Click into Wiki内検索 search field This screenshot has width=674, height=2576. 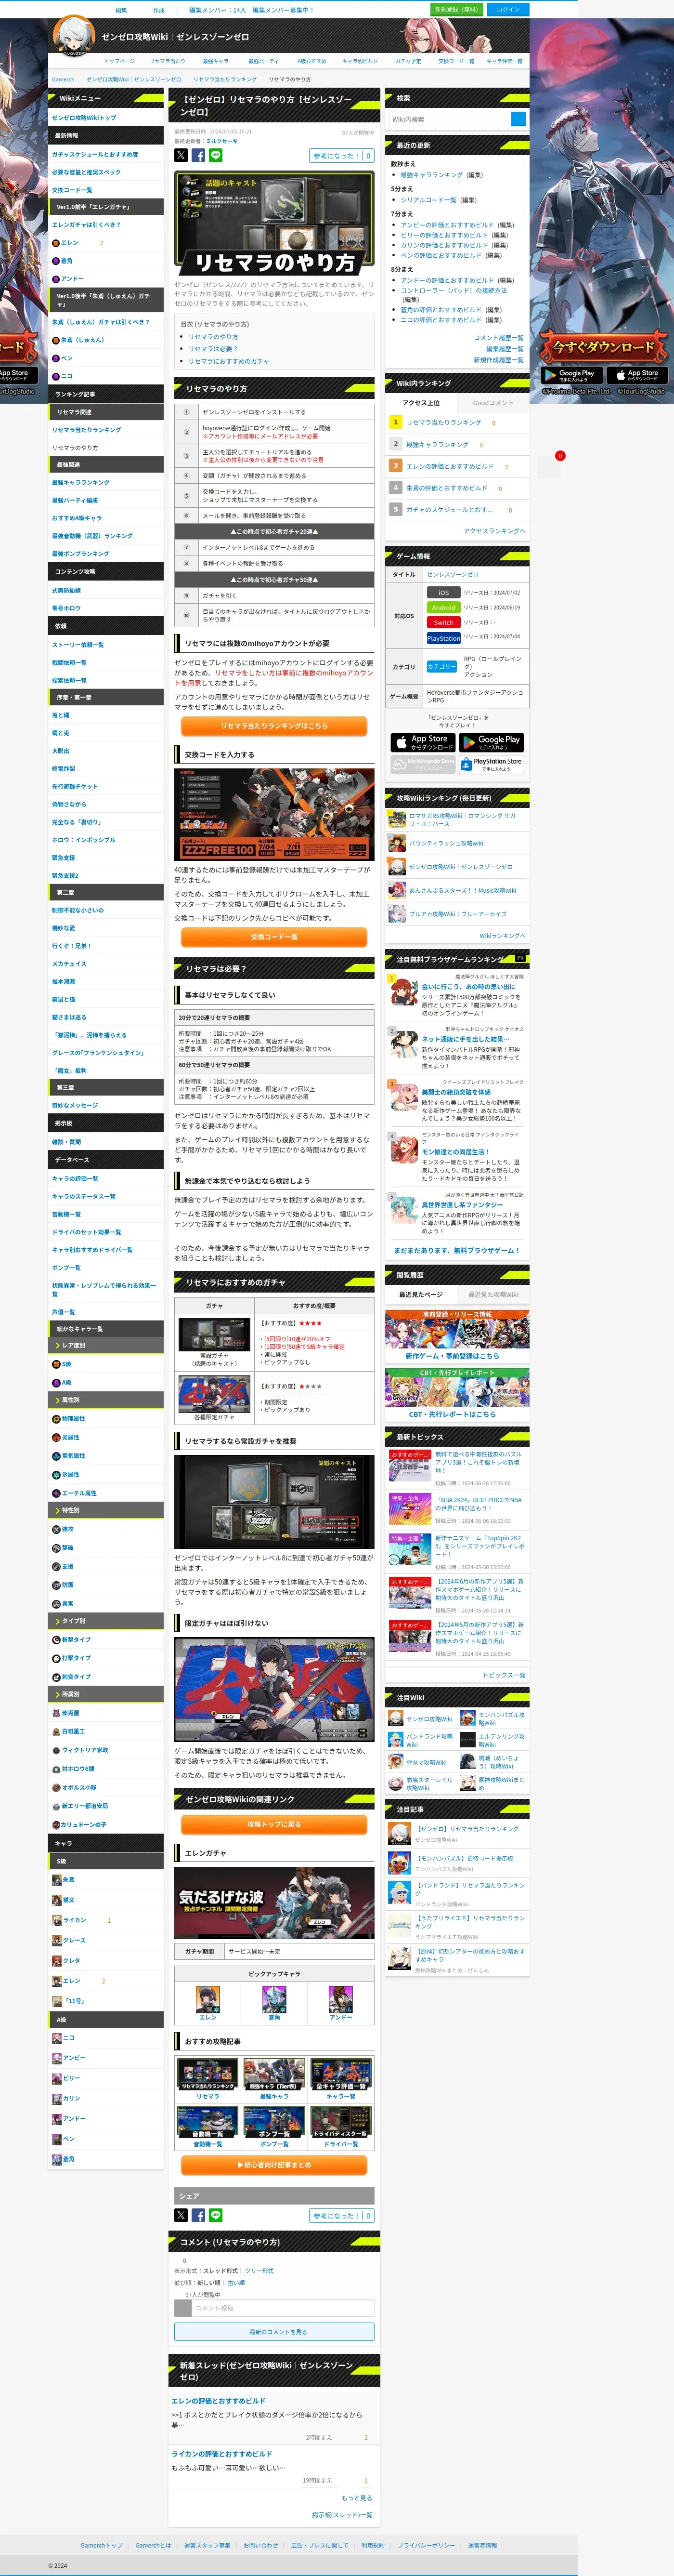(450, 119)
